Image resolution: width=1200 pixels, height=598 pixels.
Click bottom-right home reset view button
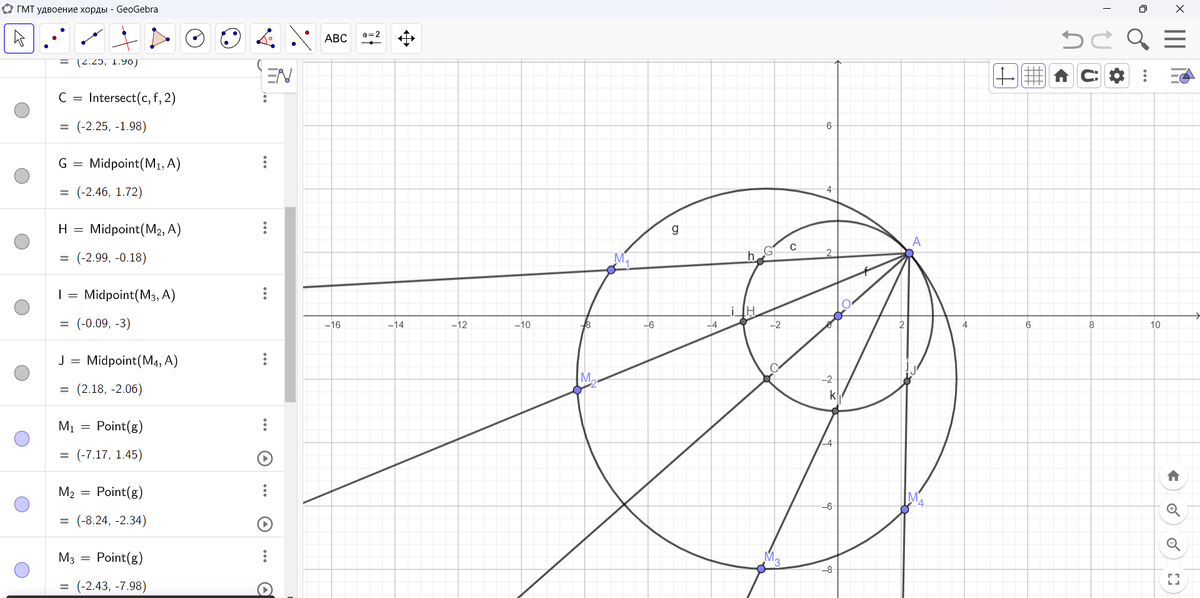pos(1174,477)
